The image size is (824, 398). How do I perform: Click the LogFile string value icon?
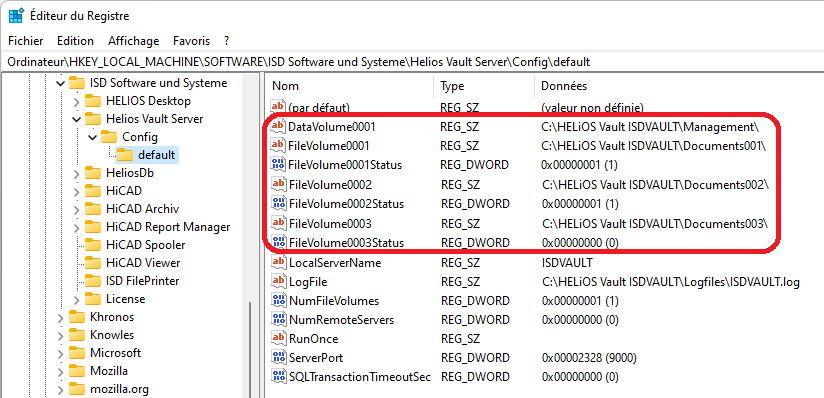pyautogui.click(x=279, y=282)
